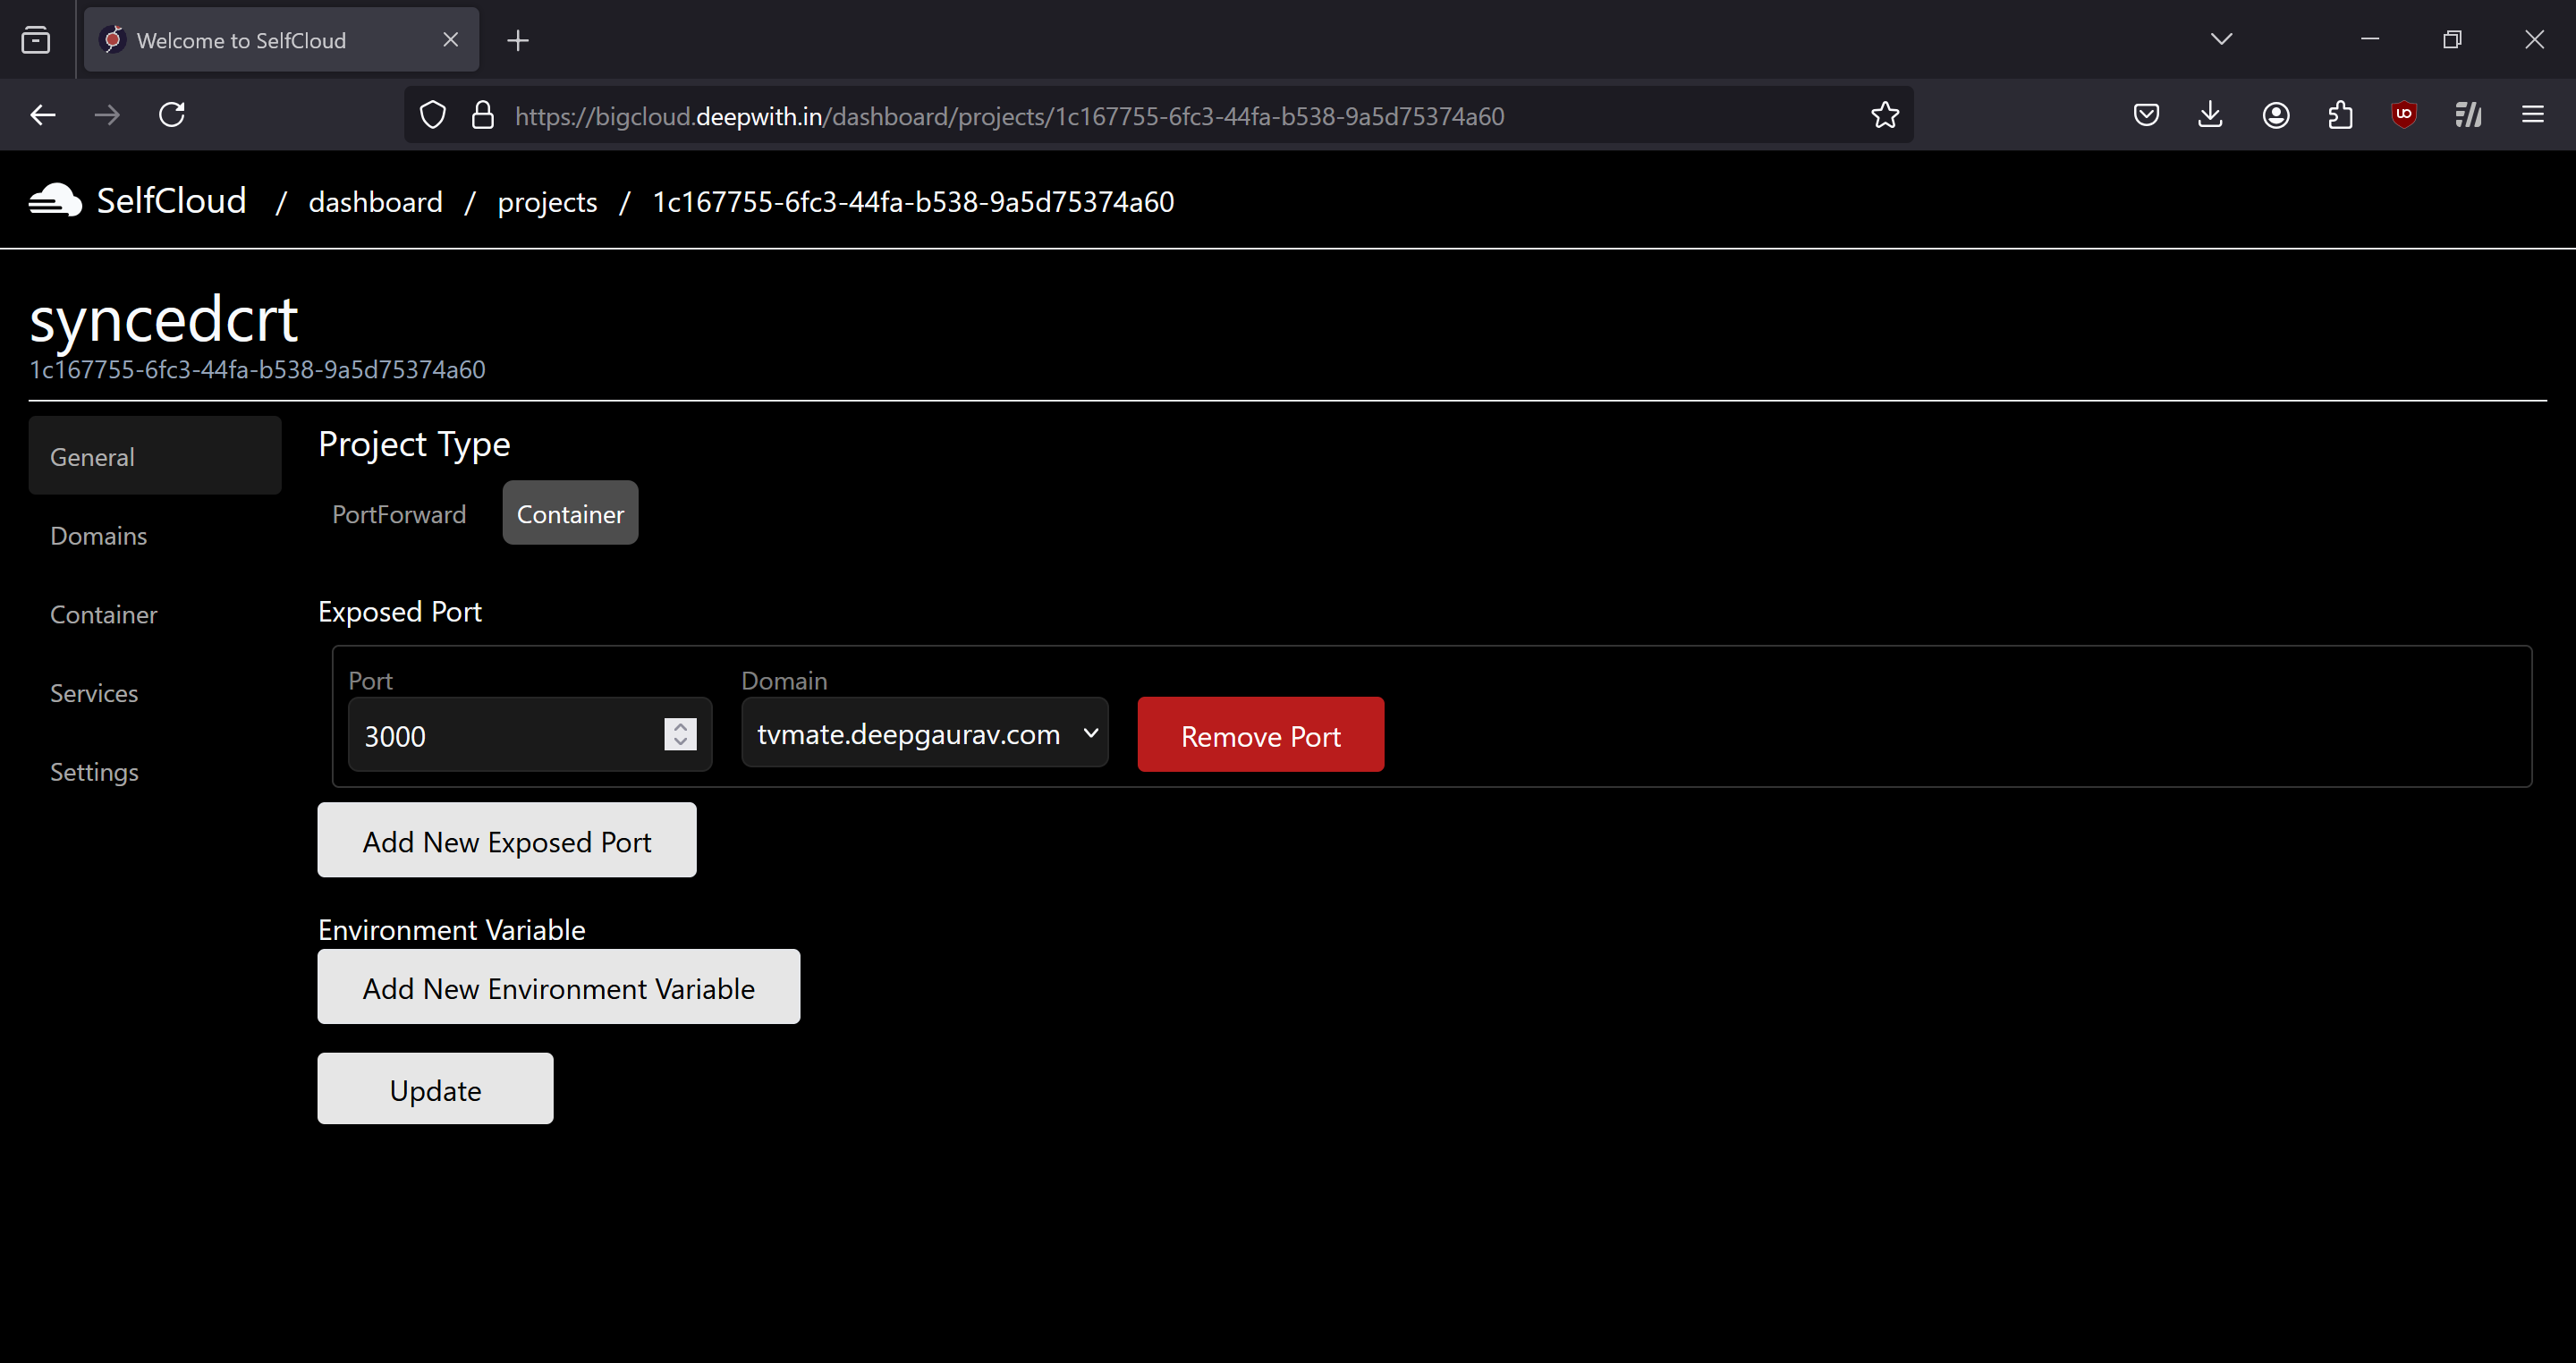This screenshot has height=1363, width=2576.
Task: Open the extensions puzzle icon
Action: tap(2340, 115)
